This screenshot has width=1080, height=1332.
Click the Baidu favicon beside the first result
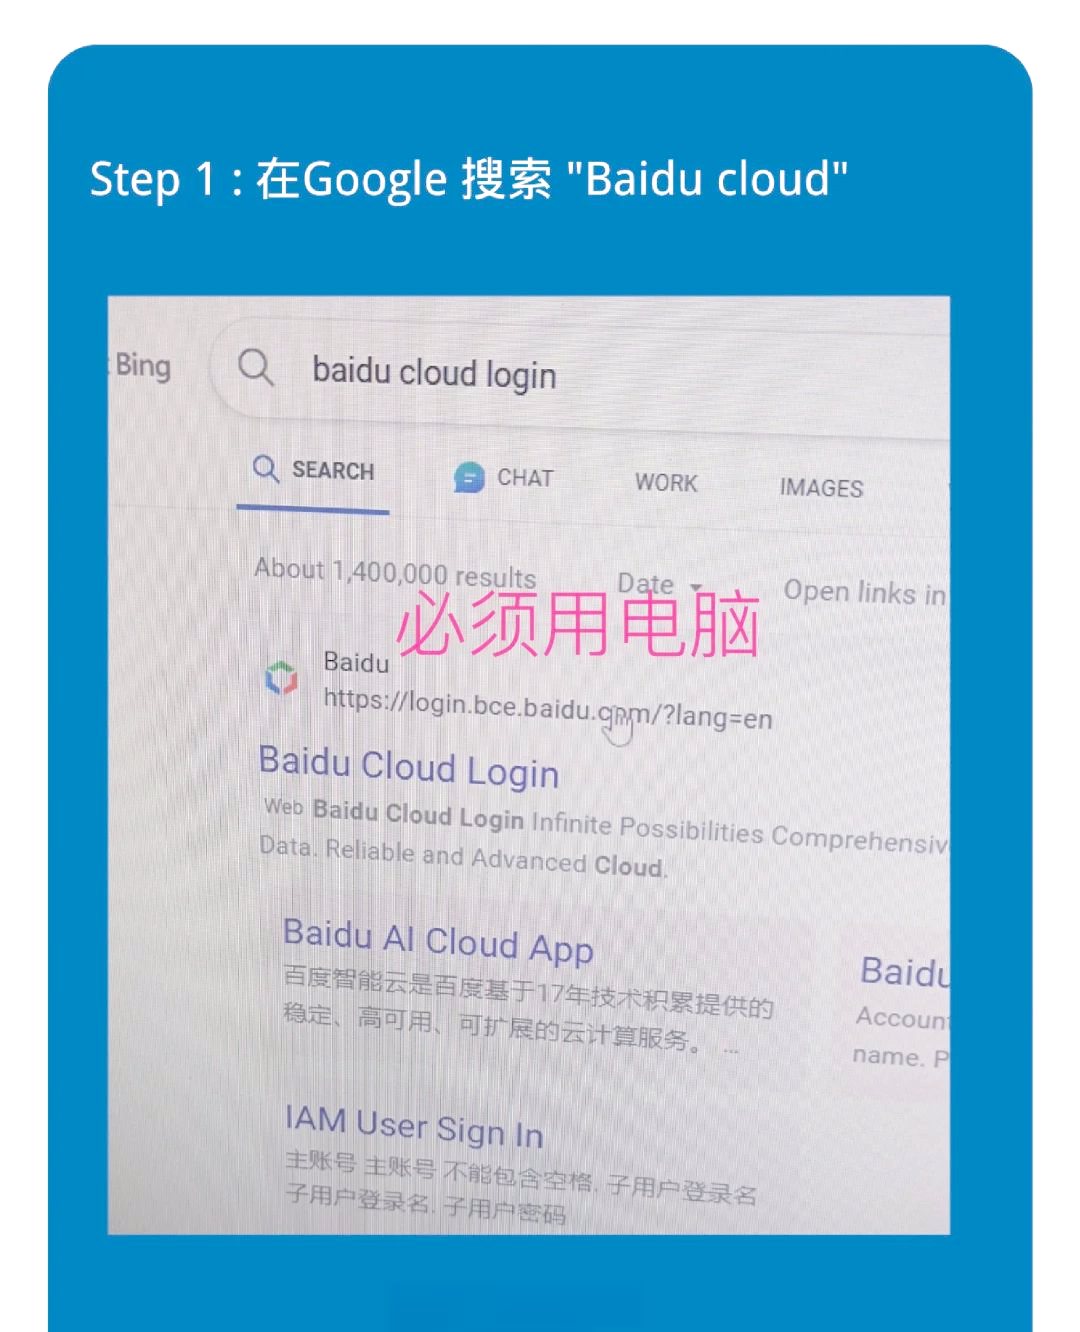click(281, 677)
